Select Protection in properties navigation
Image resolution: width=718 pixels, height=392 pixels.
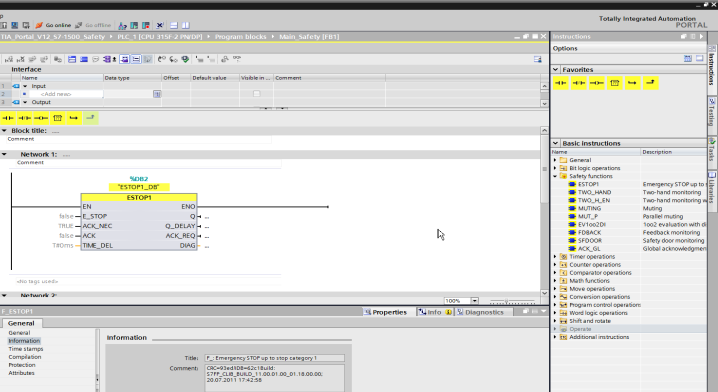(x=22, y=365)
